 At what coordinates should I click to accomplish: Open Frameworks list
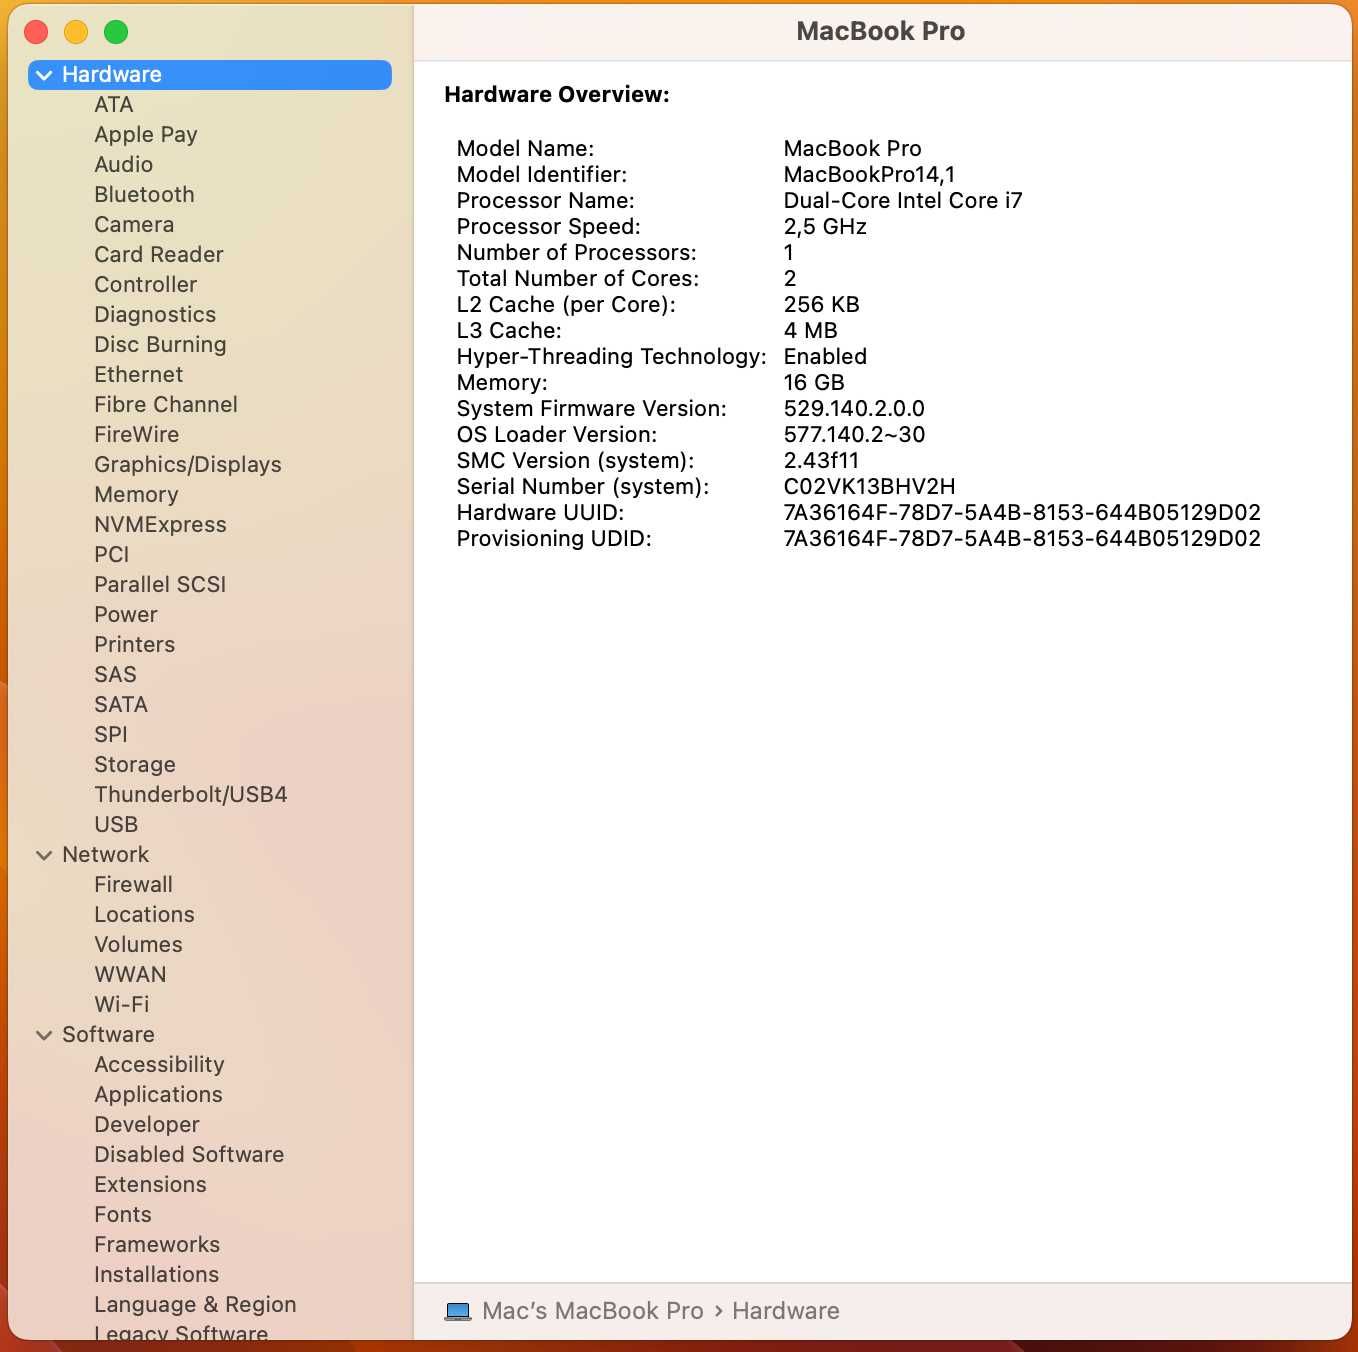[157, 1245]
